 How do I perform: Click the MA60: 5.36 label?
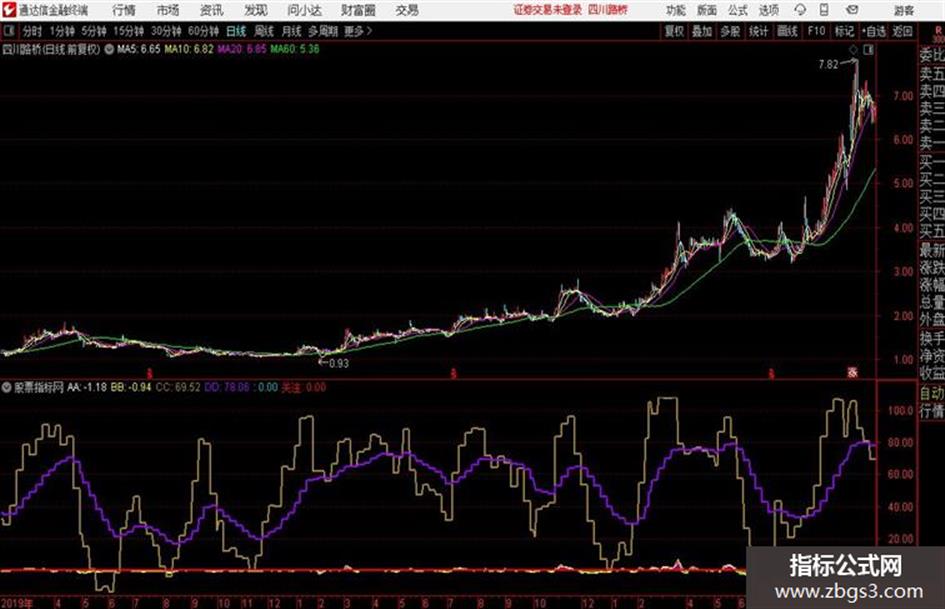click(295, 49)
